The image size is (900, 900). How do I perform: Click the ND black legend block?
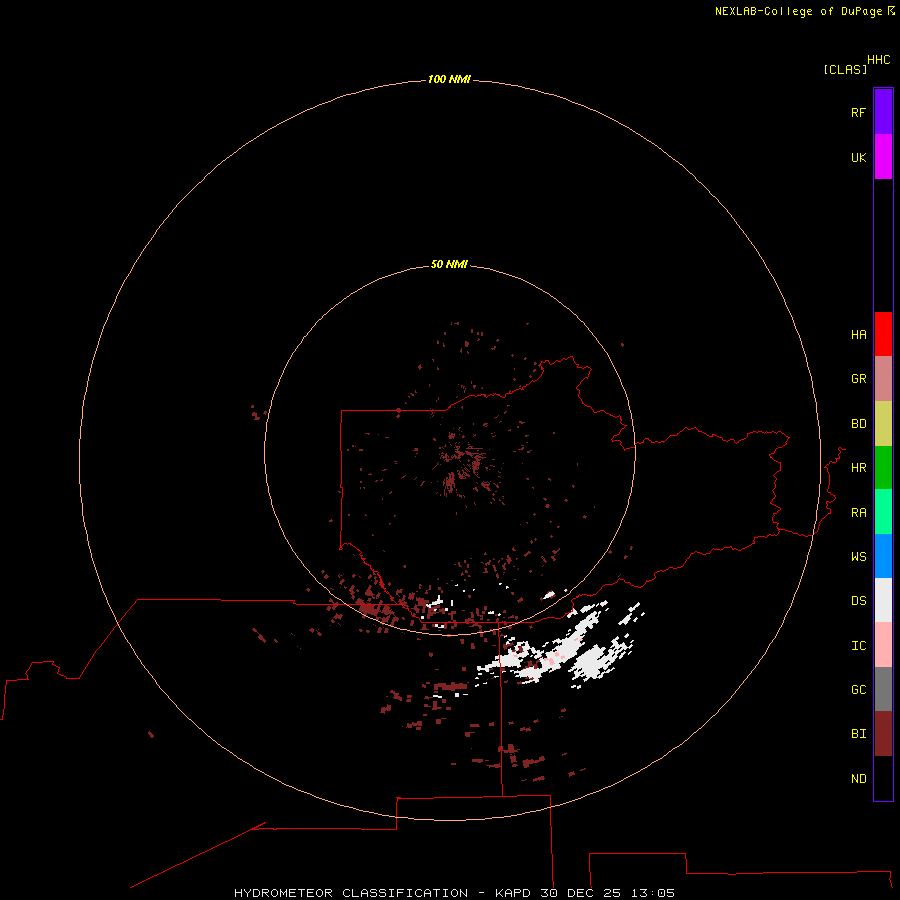tap(883, 778)
